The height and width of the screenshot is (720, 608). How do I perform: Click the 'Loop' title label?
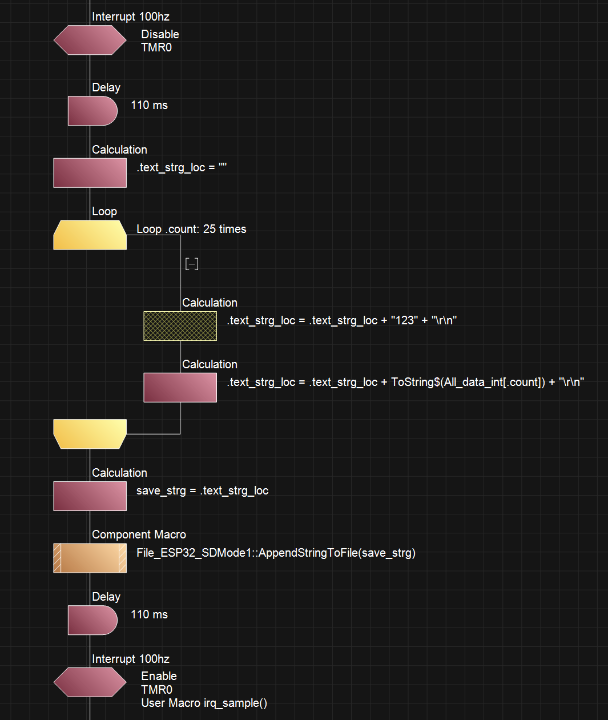pyautogui.click(x=104, y=211)
